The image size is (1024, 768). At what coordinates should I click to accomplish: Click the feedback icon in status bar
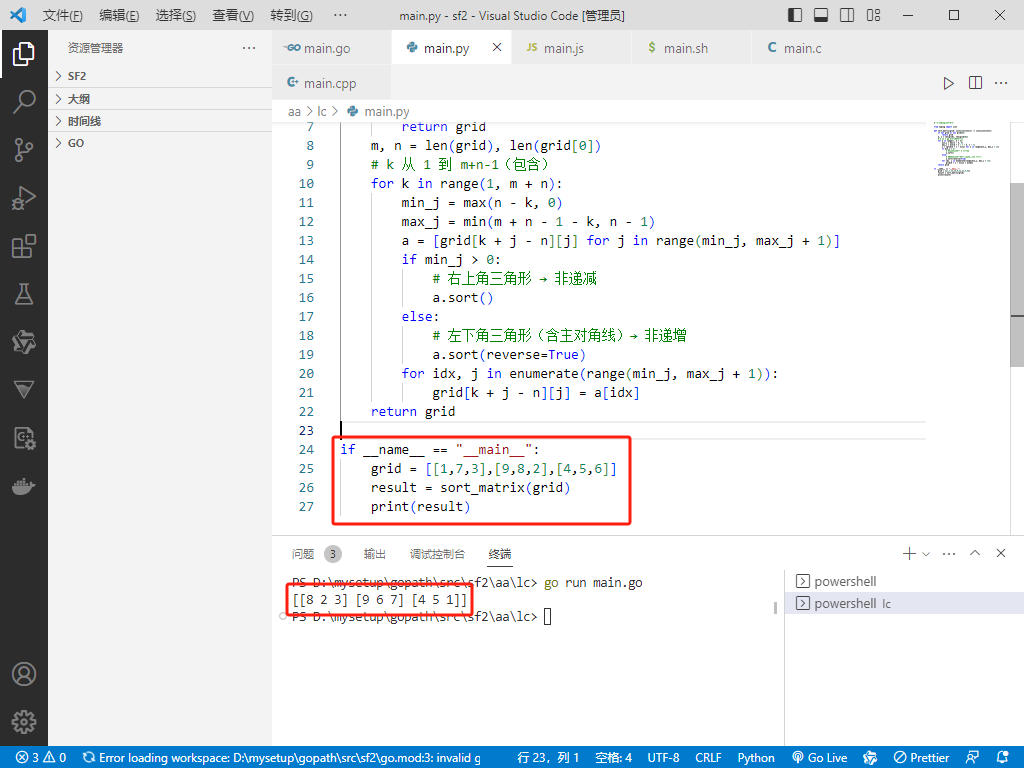(972, 758)
